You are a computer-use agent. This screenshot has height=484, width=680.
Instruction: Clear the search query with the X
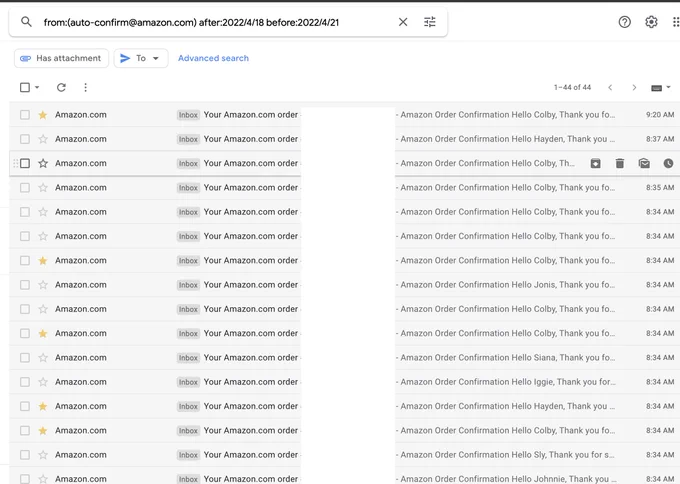(403, 22)
